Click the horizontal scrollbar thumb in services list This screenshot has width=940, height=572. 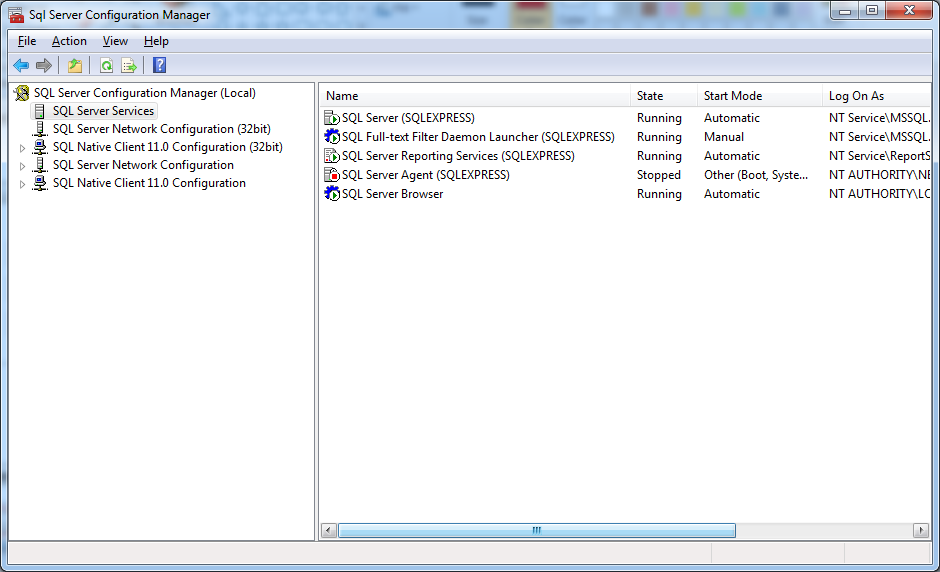[x=537, y=530]
